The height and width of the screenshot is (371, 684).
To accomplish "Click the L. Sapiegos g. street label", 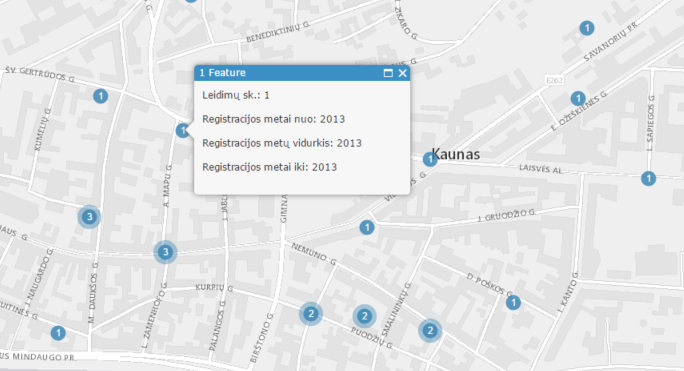I will (x=650, y=124).
